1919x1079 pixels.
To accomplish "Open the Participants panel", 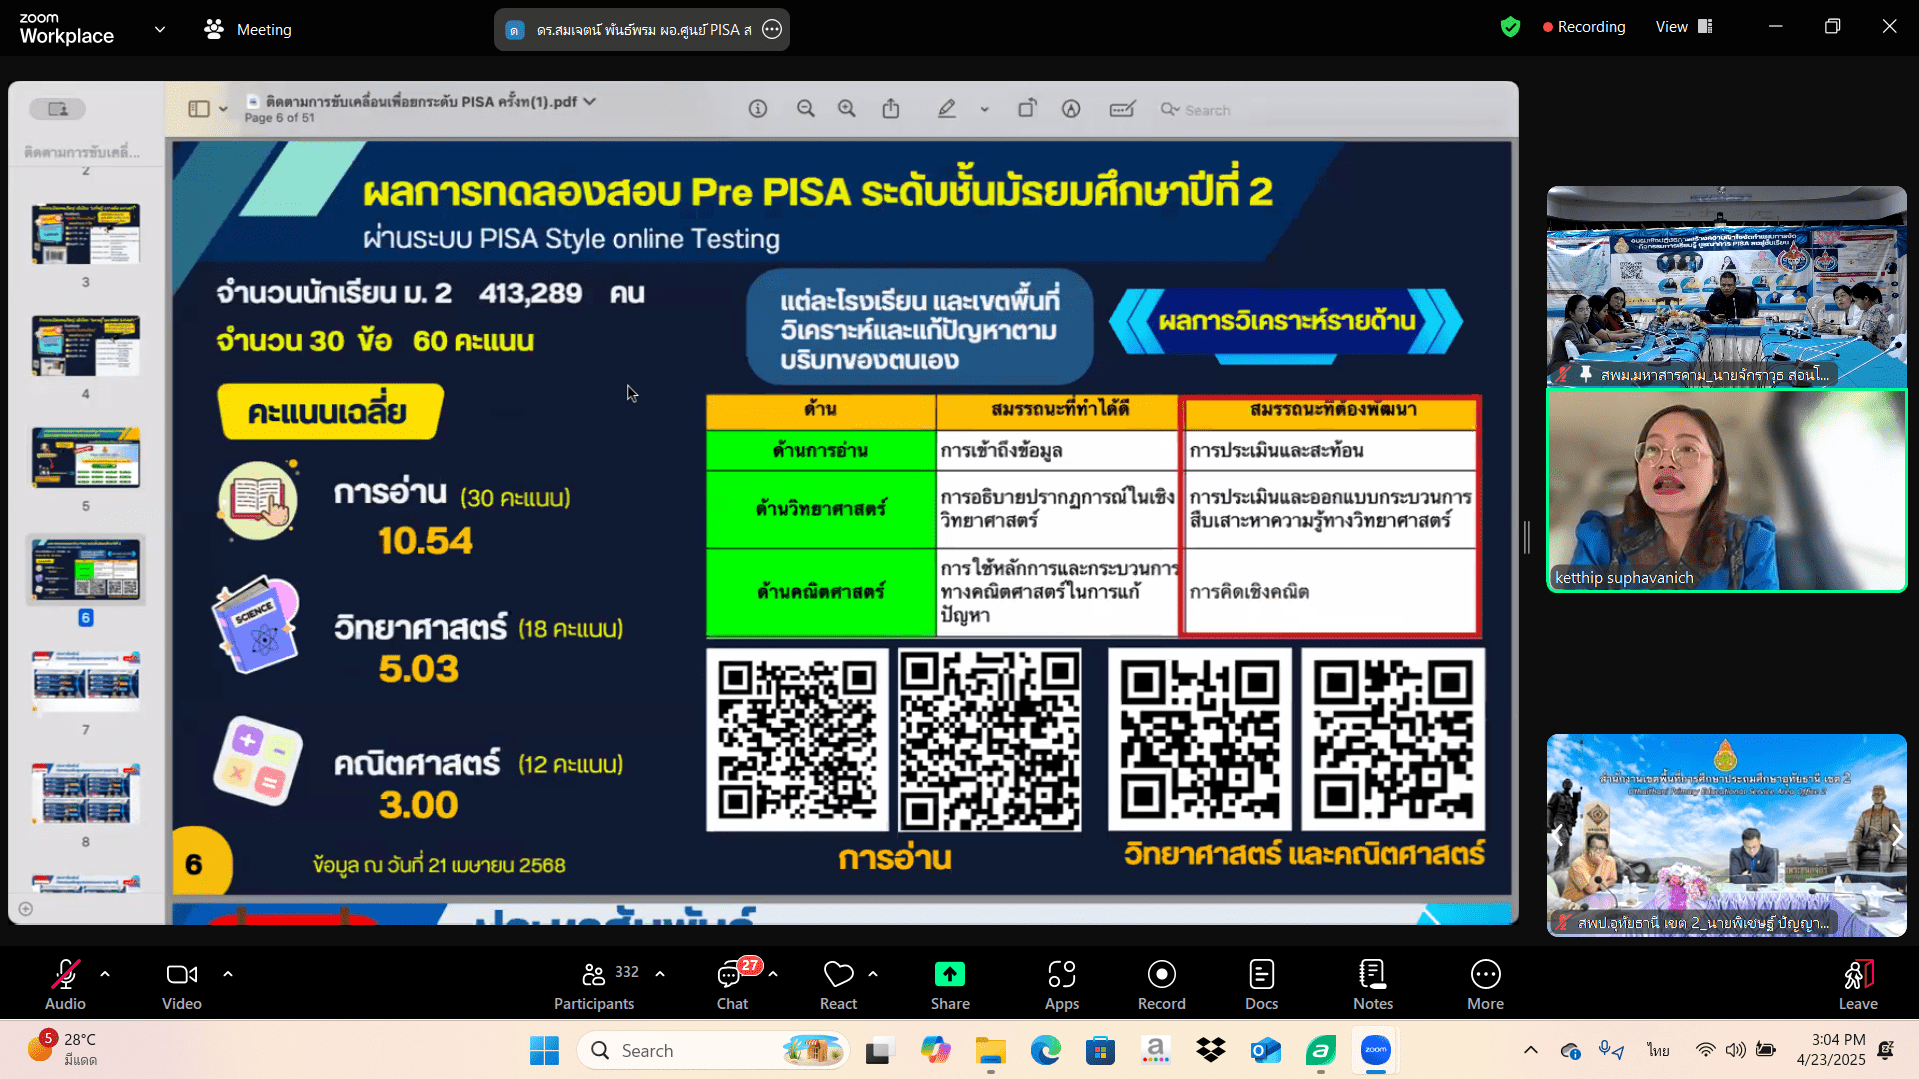I will point(595,984).
